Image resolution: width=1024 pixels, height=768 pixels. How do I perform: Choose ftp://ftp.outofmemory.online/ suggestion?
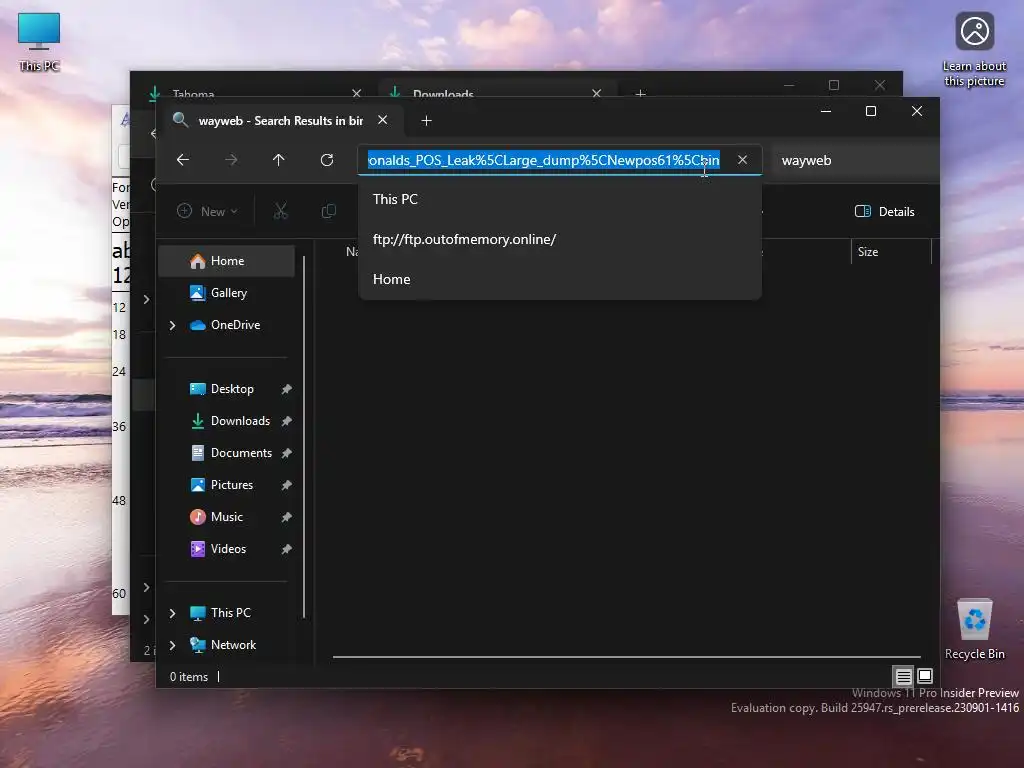[x=560, y=239]
